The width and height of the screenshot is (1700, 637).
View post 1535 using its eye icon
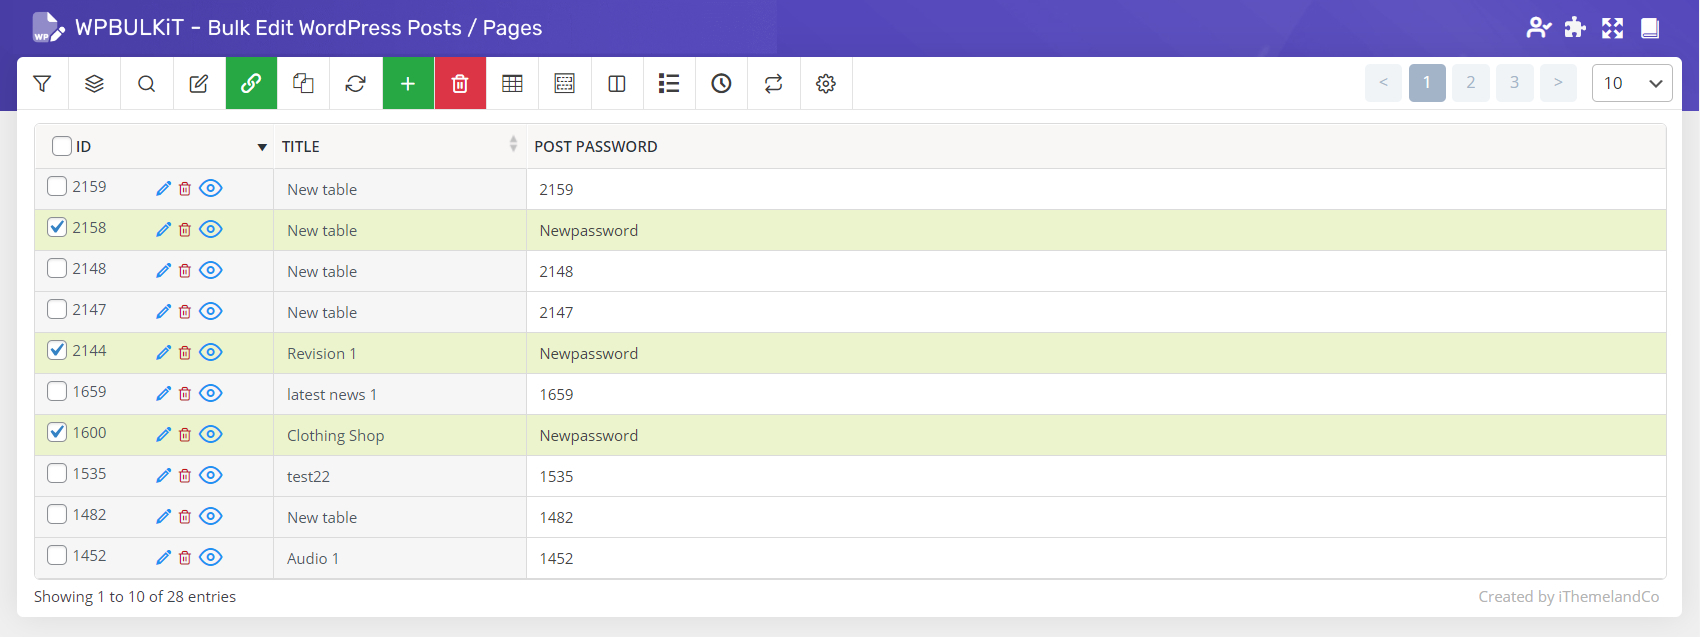210,476
